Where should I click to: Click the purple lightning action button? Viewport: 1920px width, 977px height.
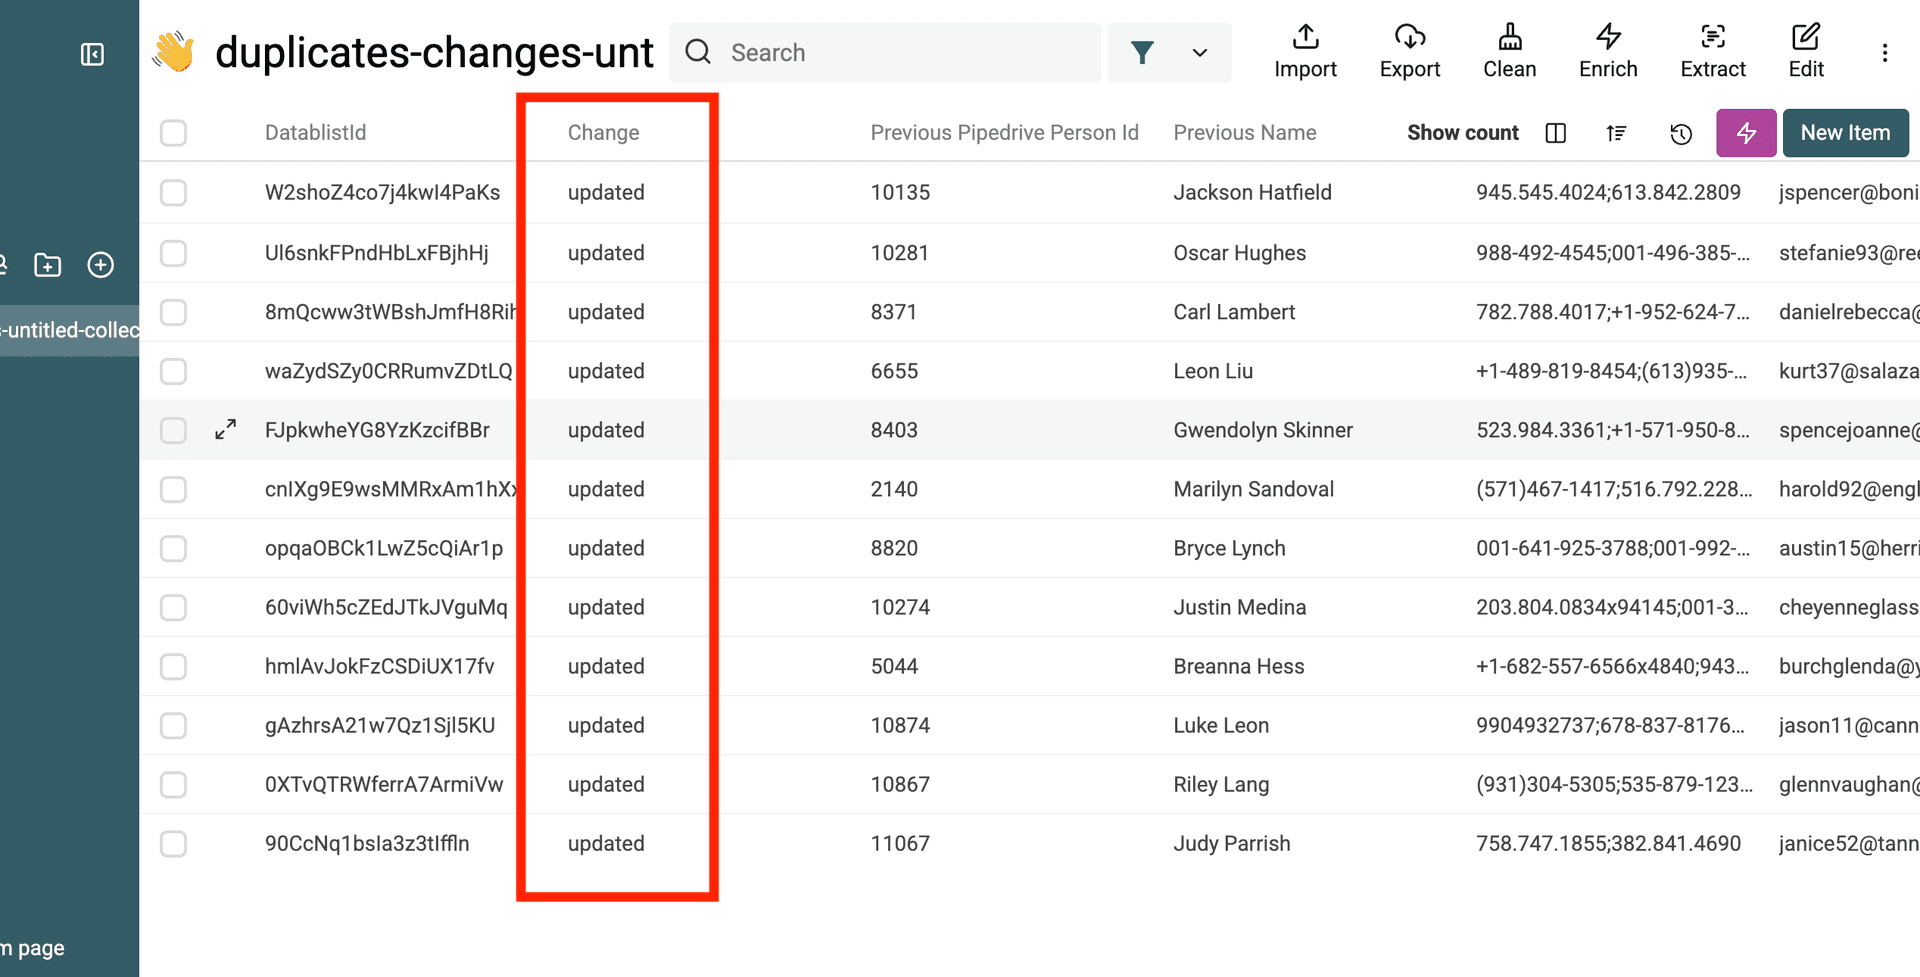click(x=1746, y=133)
